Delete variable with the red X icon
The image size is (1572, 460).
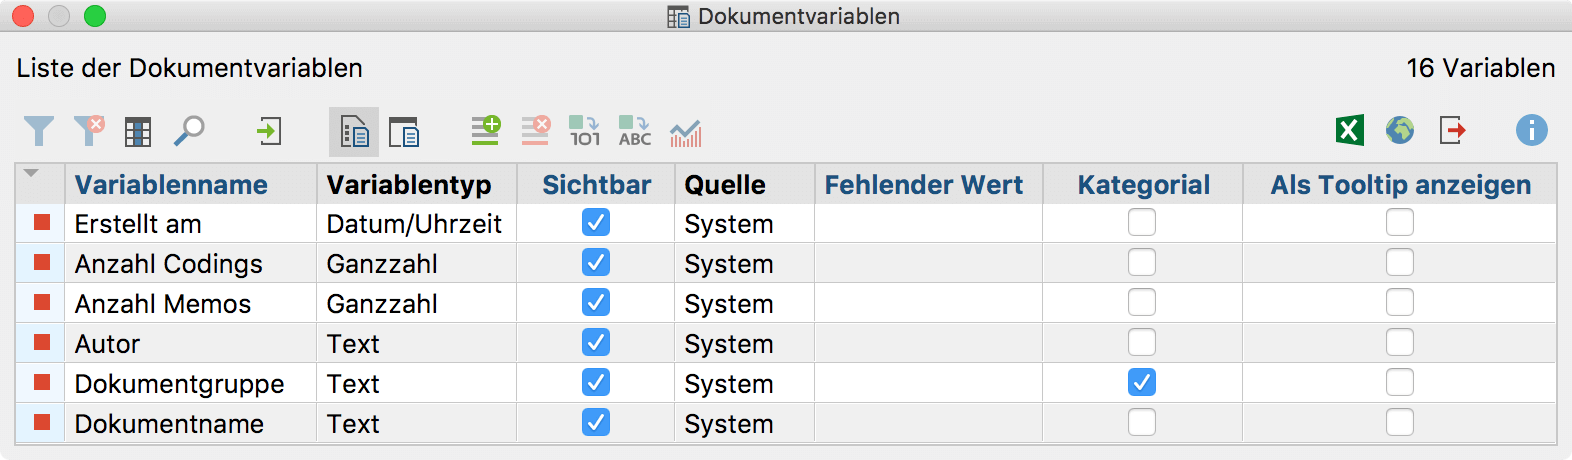[536, 131]
